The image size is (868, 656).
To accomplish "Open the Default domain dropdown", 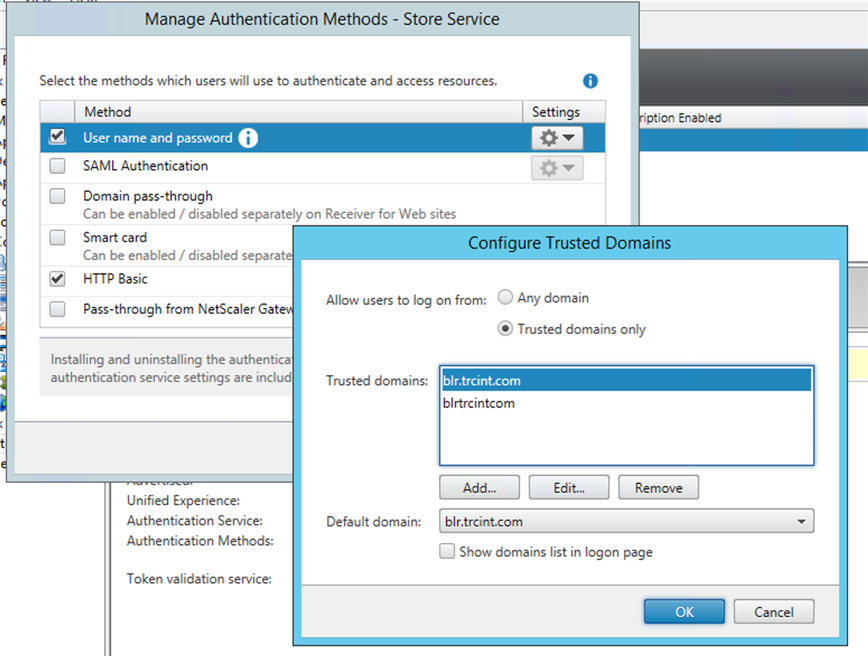I will click(626, 521).
